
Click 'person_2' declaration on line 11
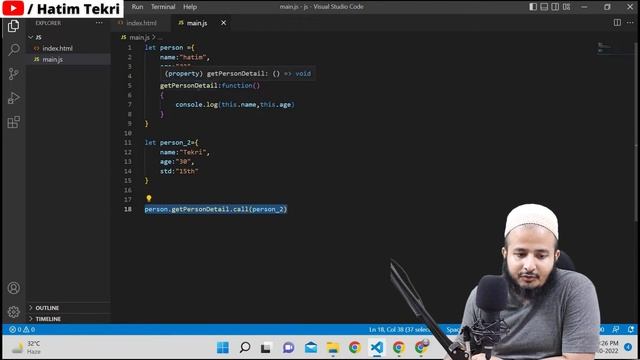click(176, 143)
